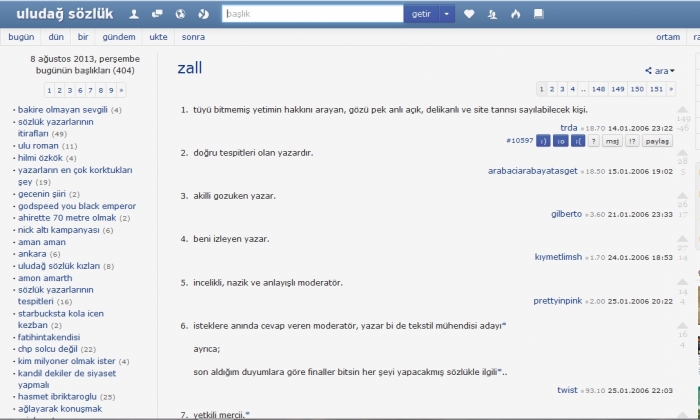This screenshot has width=700, height=420.
Task: Click the user profile icon in header
Action: pyautogui.click(x=133, y=14)
